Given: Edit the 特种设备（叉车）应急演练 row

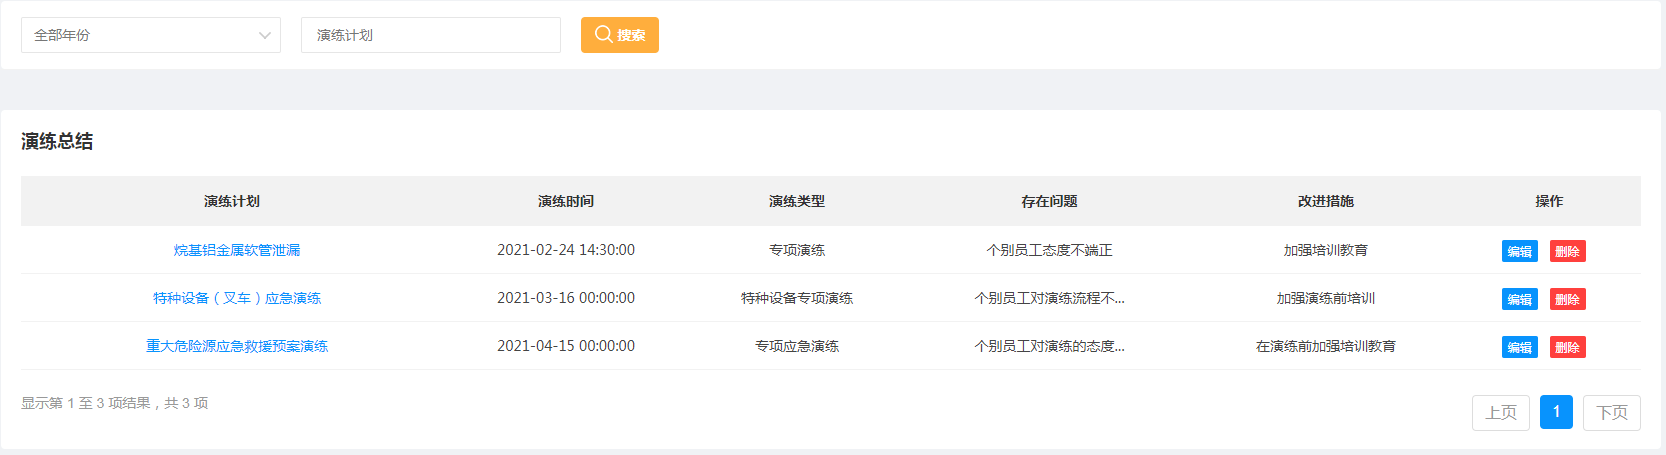Looking at the screenshot, I should click(1520, 299).
